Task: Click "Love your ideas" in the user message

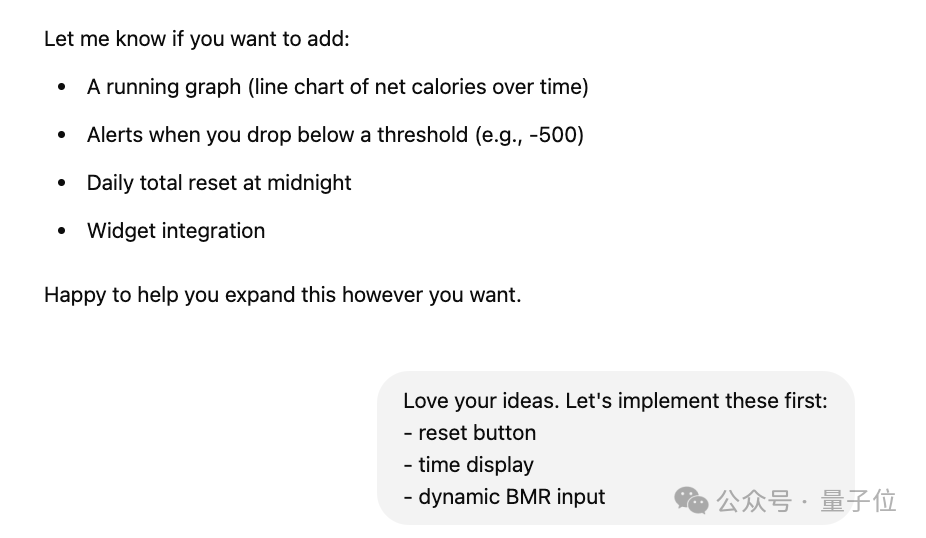Action: point(481,401)
